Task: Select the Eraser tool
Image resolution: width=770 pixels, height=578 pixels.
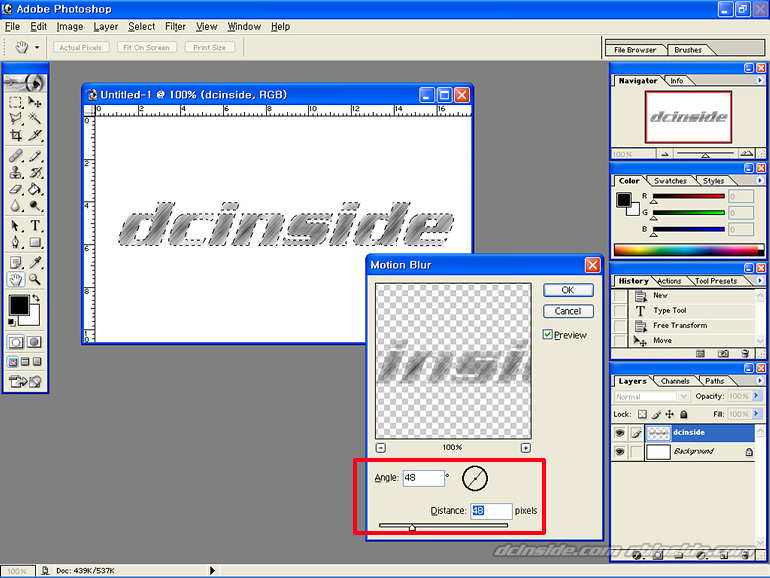Action: pos(16,189)
